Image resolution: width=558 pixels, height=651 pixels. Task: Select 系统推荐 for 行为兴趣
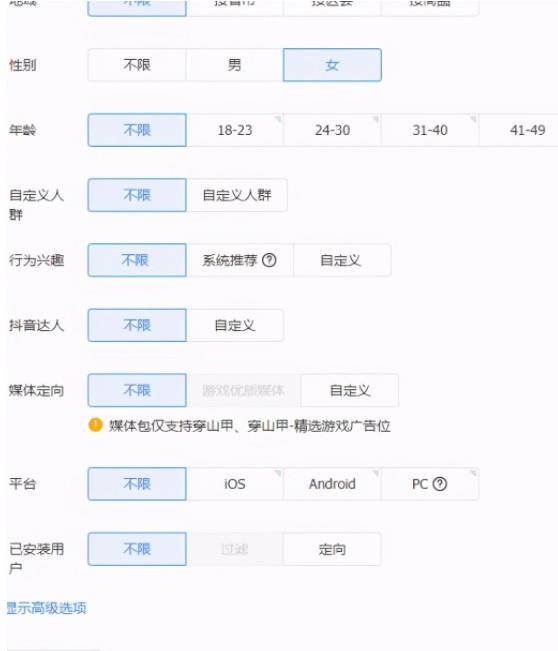click(x=240, y=260)
